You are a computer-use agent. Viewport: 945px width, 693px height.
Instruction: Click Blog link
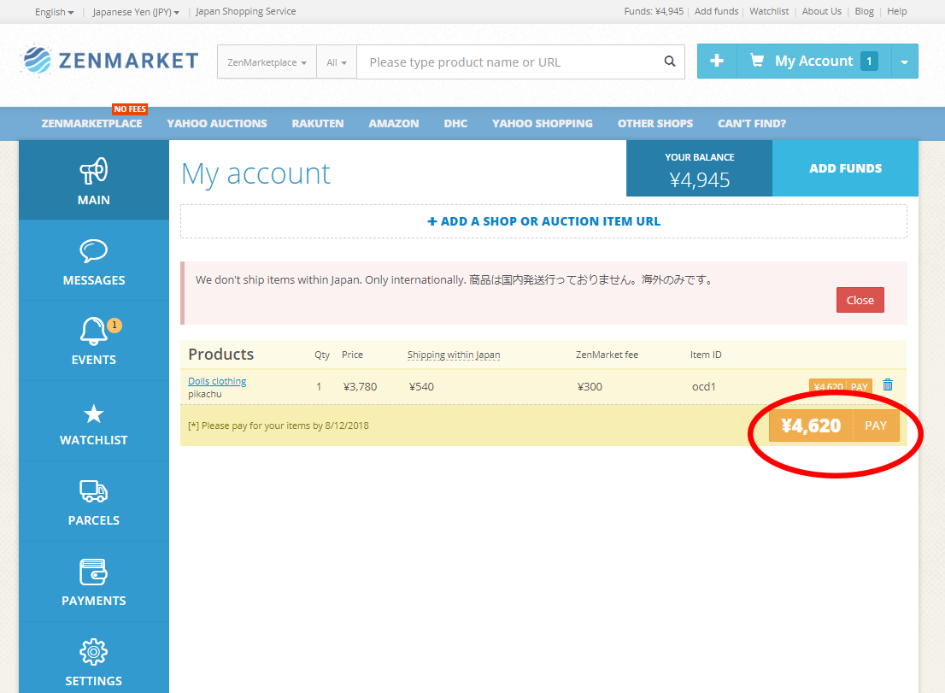tap(864, 11)
